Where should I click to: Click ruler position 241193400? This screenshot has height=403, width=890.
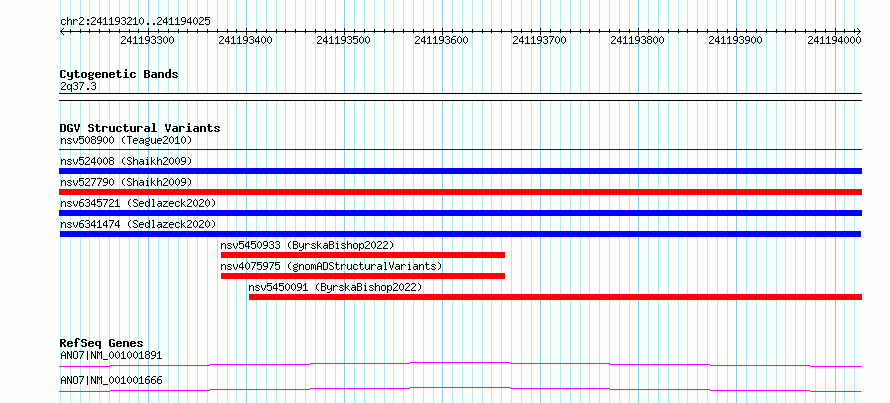(245, 40)
